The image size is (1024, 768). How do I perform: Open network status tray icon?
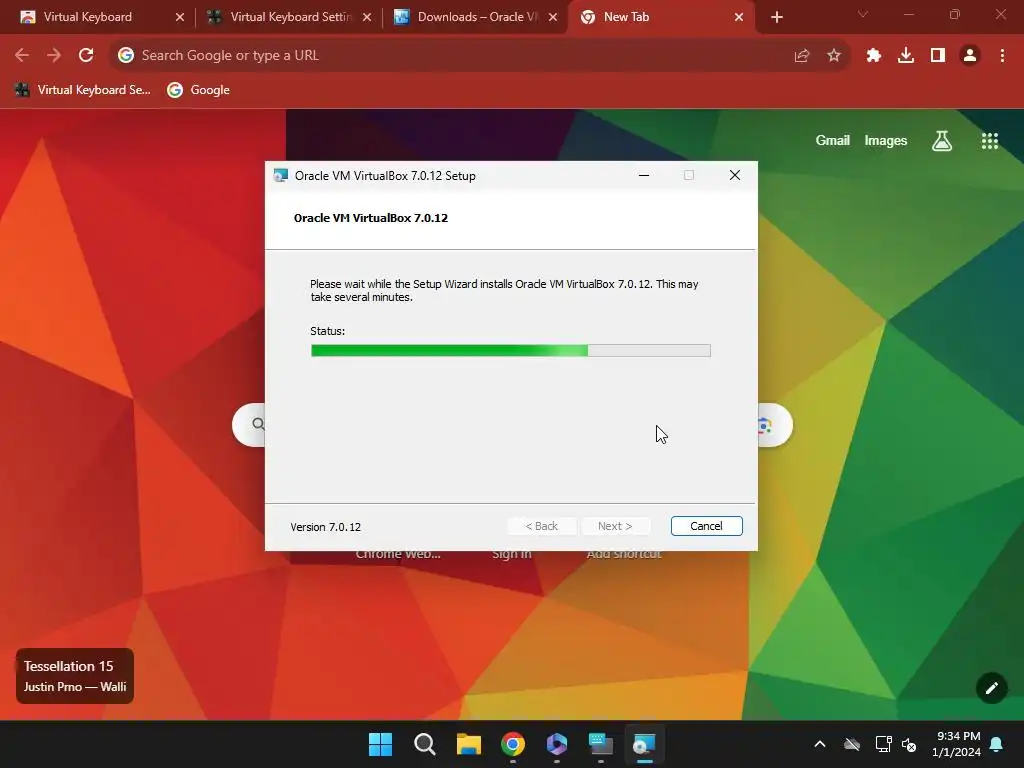[x=883, y=744]
